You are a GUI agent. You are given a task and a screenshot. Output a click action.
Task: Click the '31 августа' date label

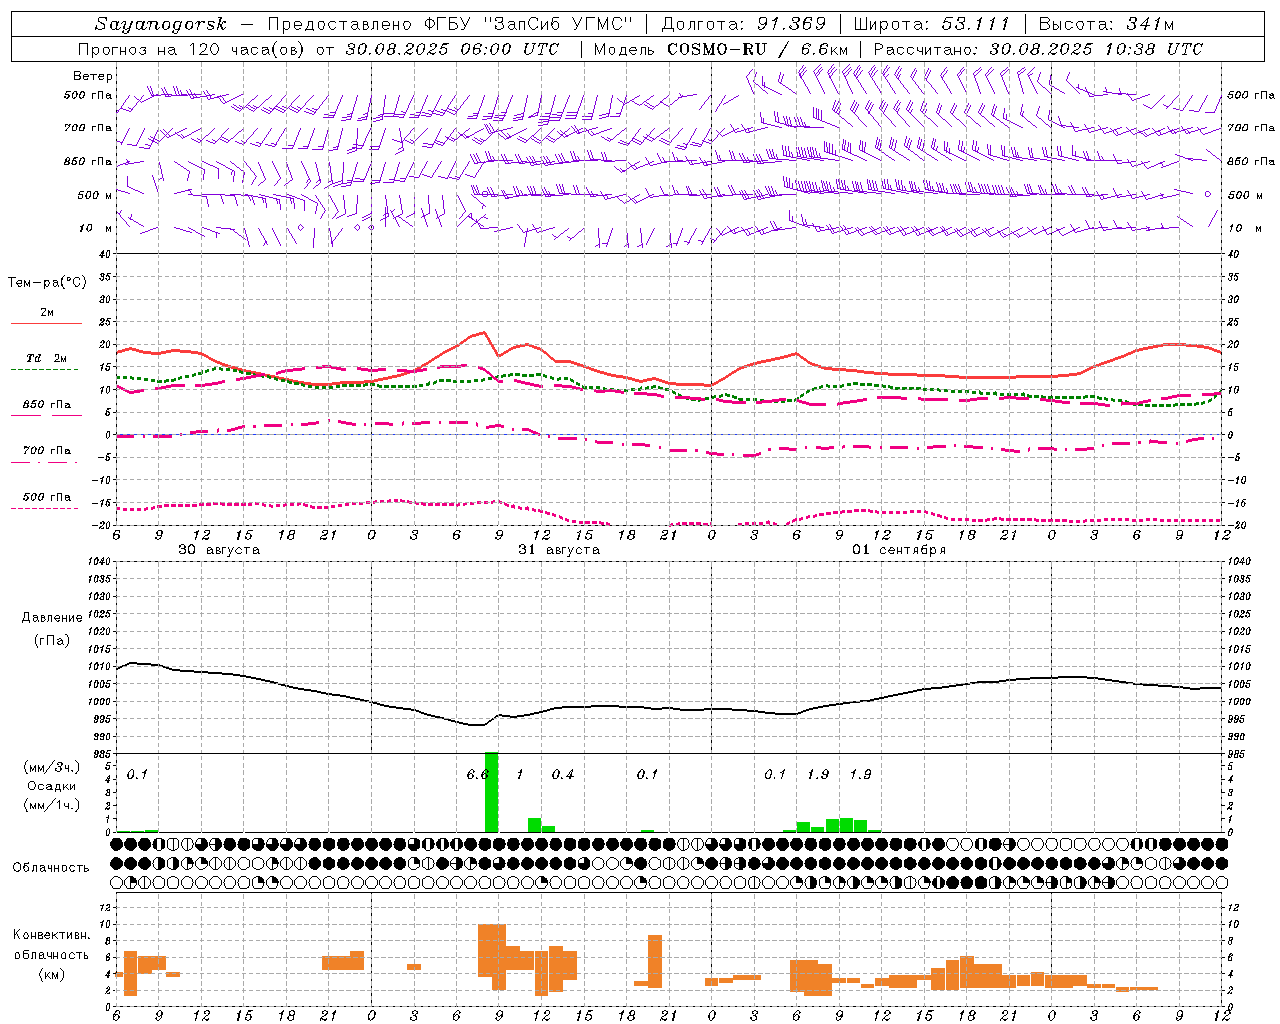[x=559, y=550]
